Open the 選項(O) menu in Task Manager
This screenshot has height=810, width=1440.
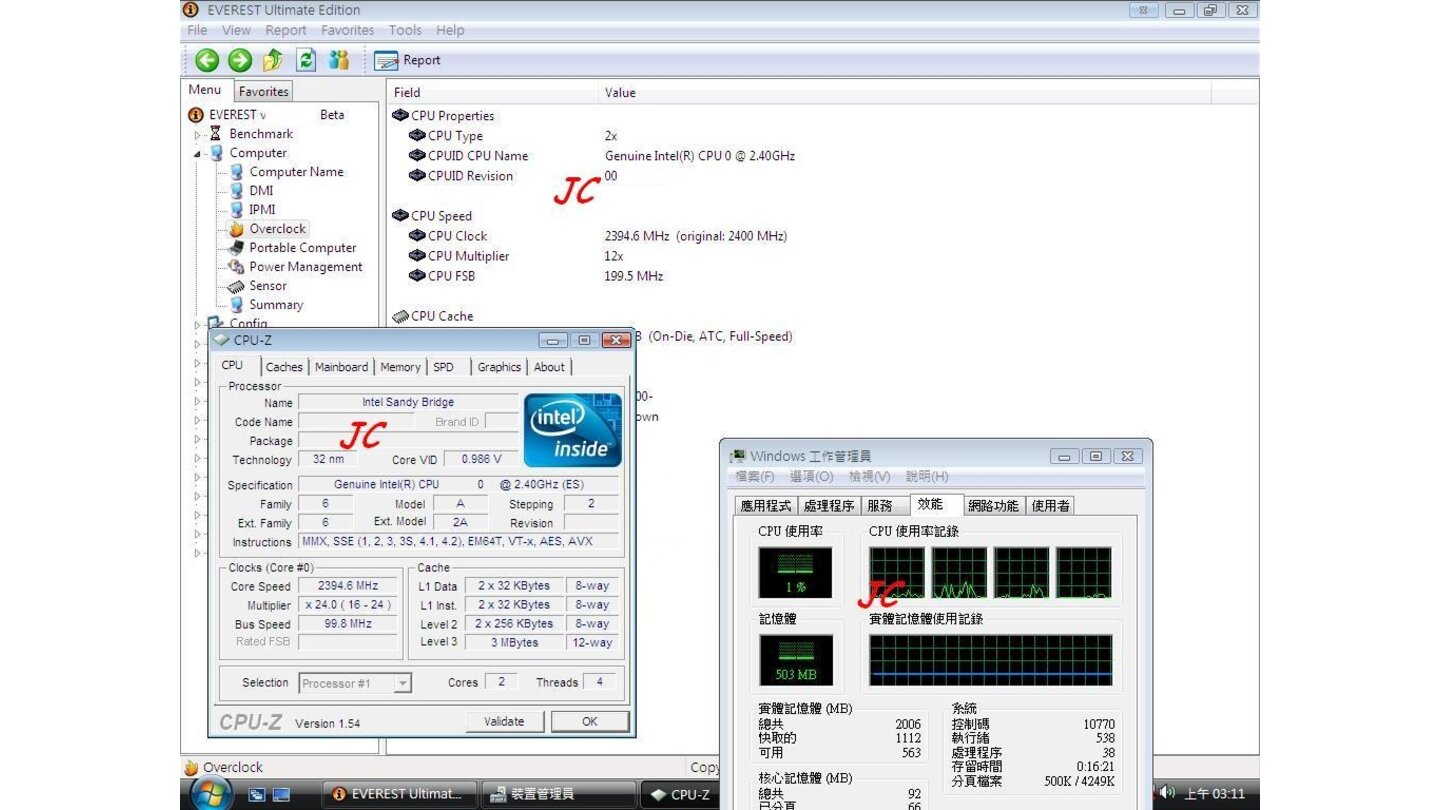(811, 477)
